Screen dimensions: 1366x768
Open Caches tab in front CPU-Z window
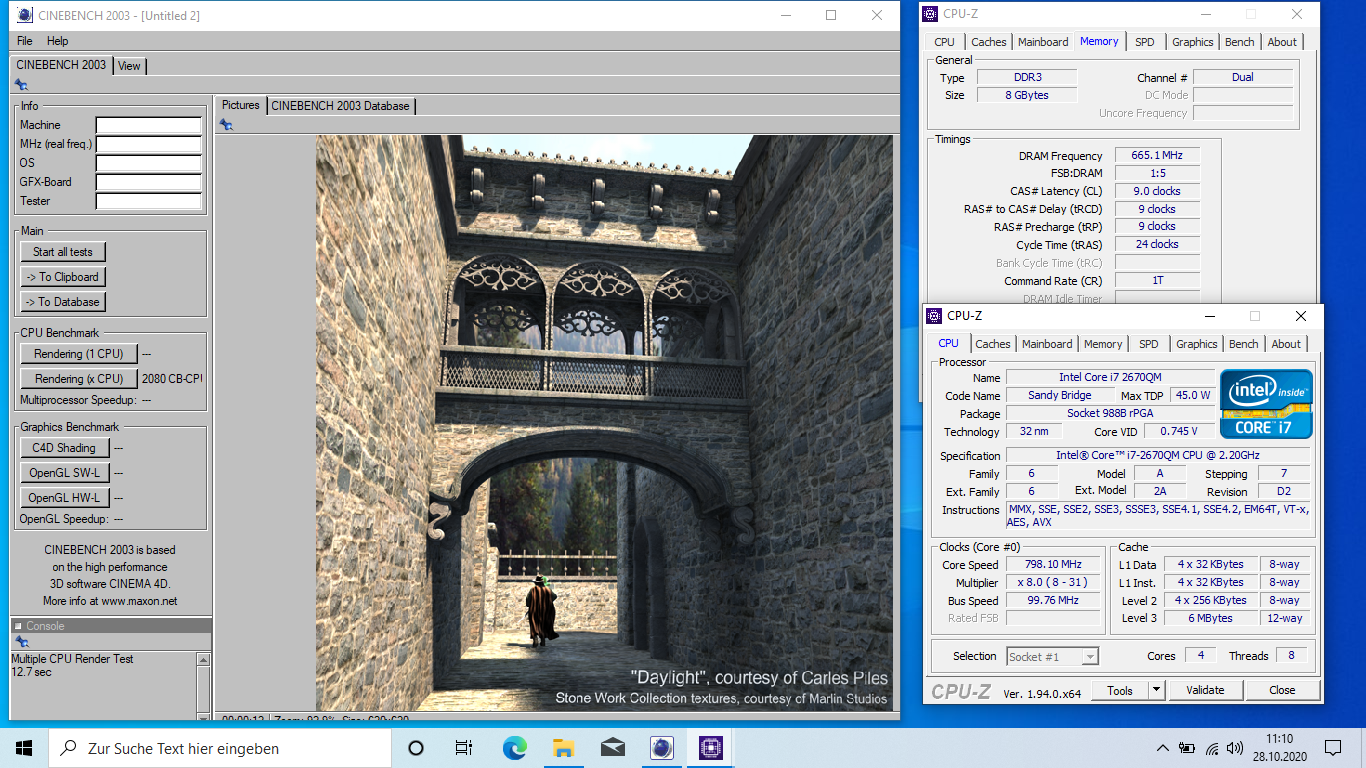coord(993,344)
